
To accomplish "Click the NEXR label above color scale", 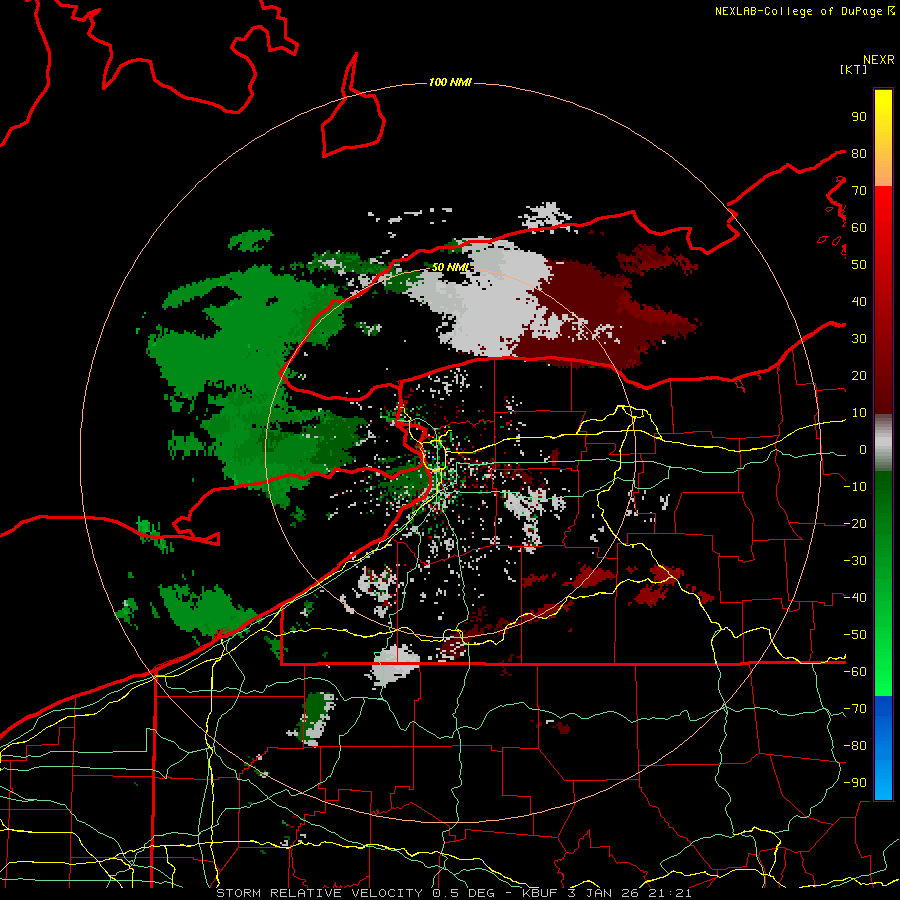I will pos(879,59).
